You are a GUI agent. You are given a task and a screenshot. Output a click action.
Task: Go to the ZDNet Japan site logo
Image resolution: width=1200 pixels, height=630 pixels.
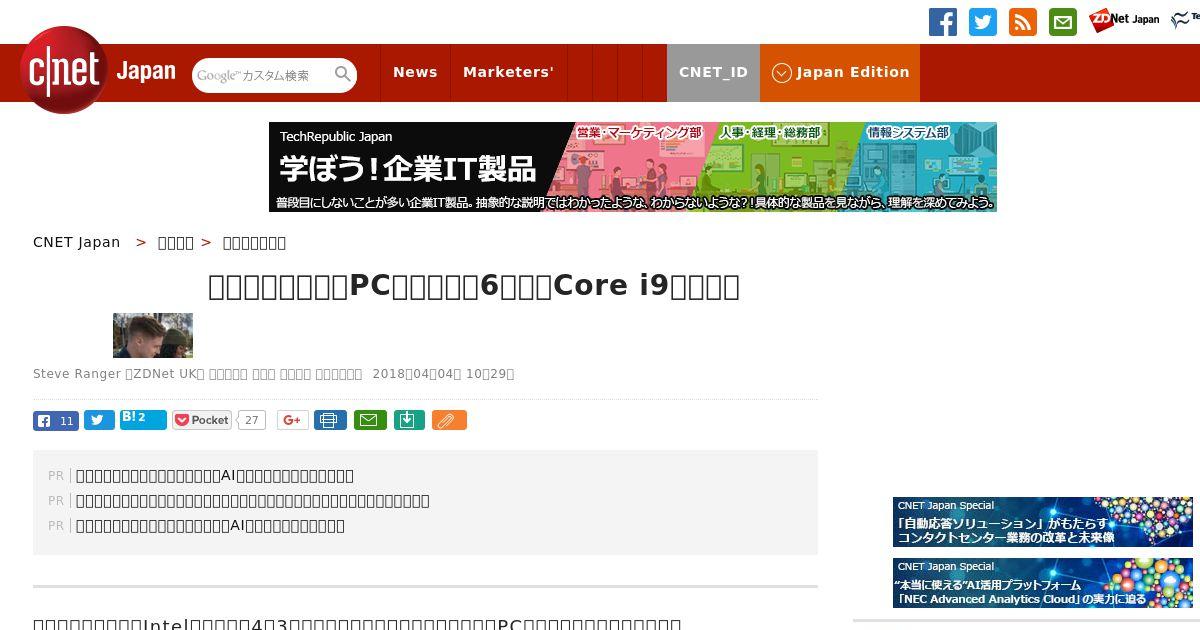pos(1124,20)
